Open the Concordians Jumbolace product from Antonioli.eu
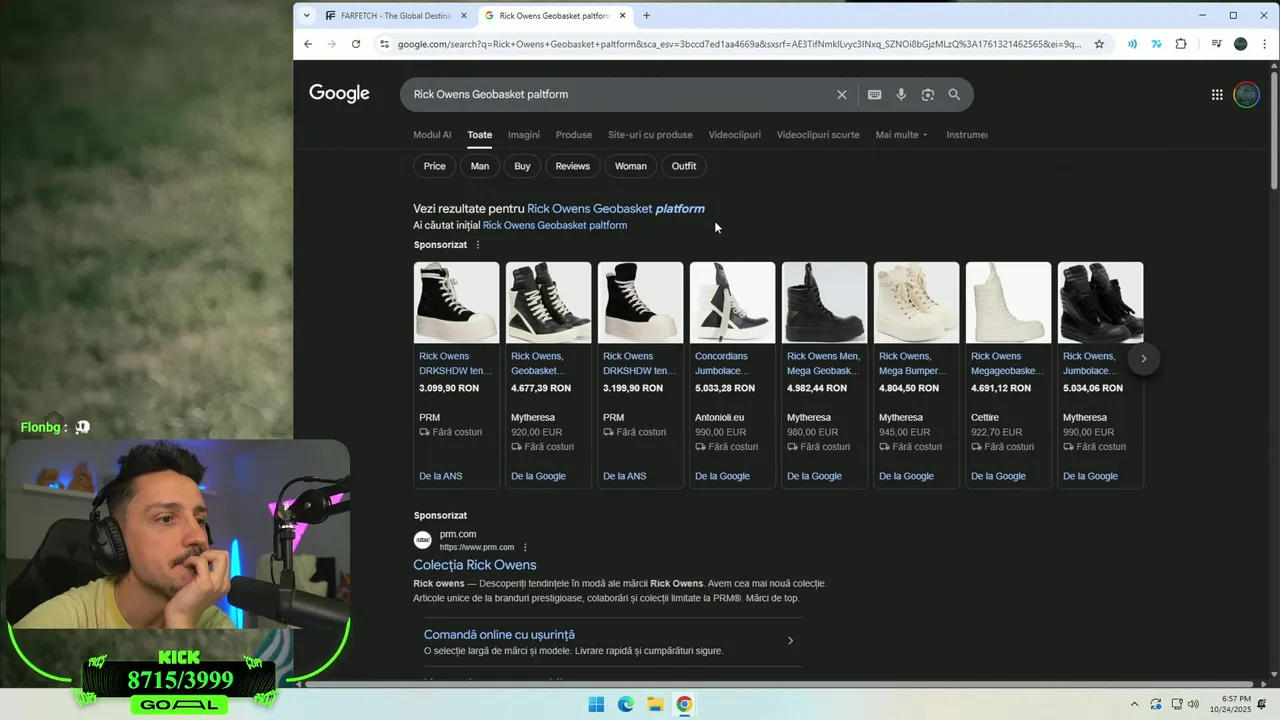Screen dimensions: 1280x720 coord(733,375)
